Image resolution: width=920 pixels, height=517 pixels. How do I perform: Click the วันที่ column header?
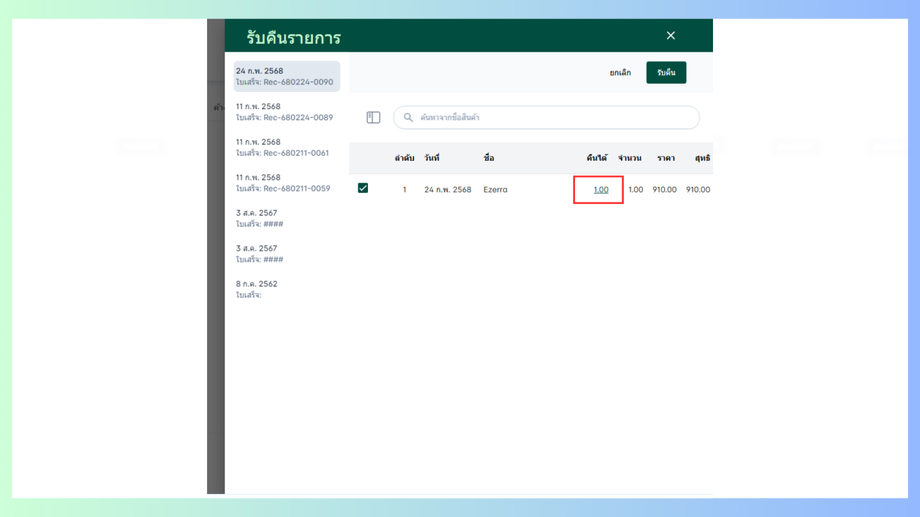pyautogui.click(x=432, y=158)
